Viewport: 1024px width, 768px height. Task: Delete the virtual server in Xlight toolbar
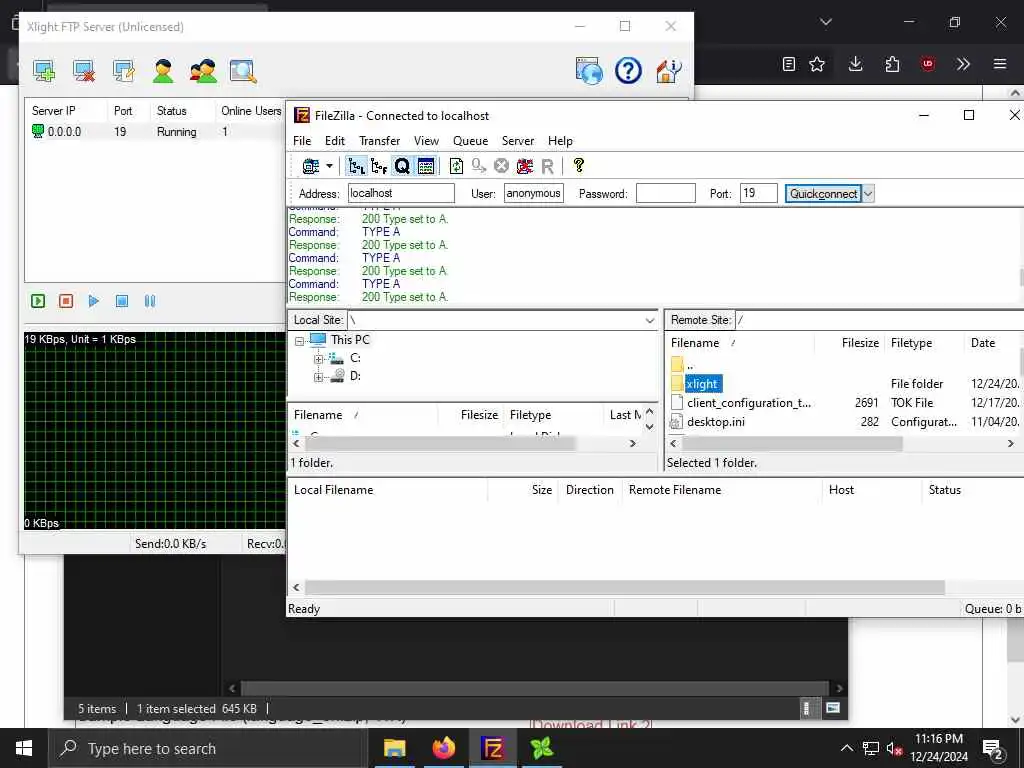pyautogui.click(x=84, y=71)
